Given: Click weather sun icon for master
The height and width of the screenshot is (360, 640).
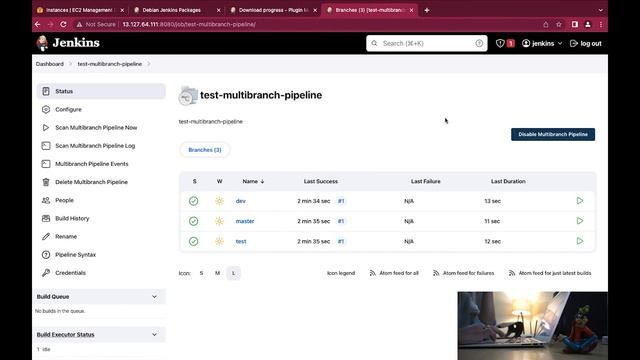Looking at the screenshot, I should click(219, 221).
